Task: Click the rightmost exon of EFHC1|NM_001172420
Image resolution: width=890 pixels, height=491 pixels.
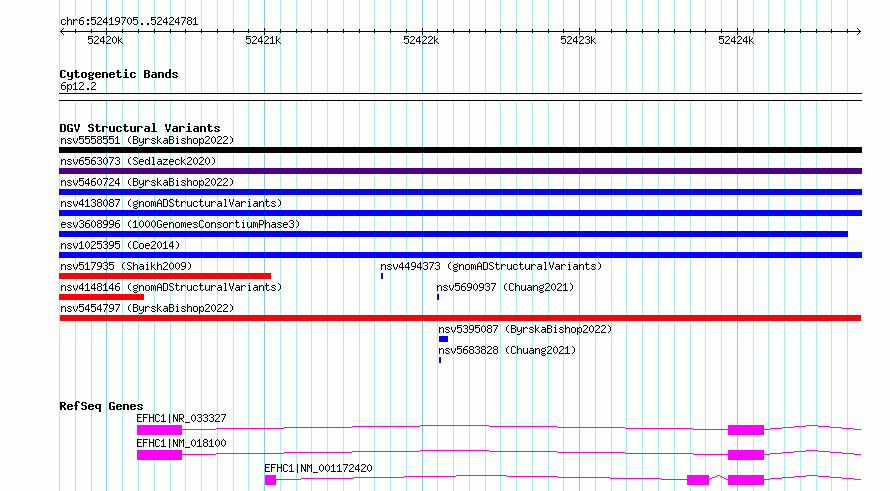Action: 746,480
